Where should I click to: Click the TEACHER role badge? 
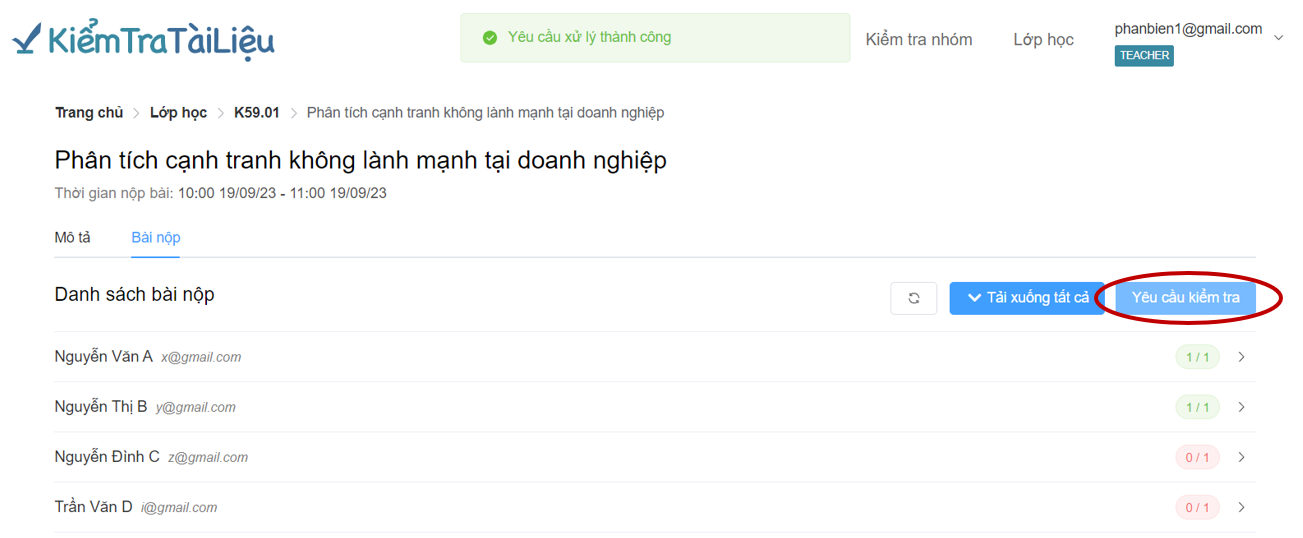tap(1144, 56)
